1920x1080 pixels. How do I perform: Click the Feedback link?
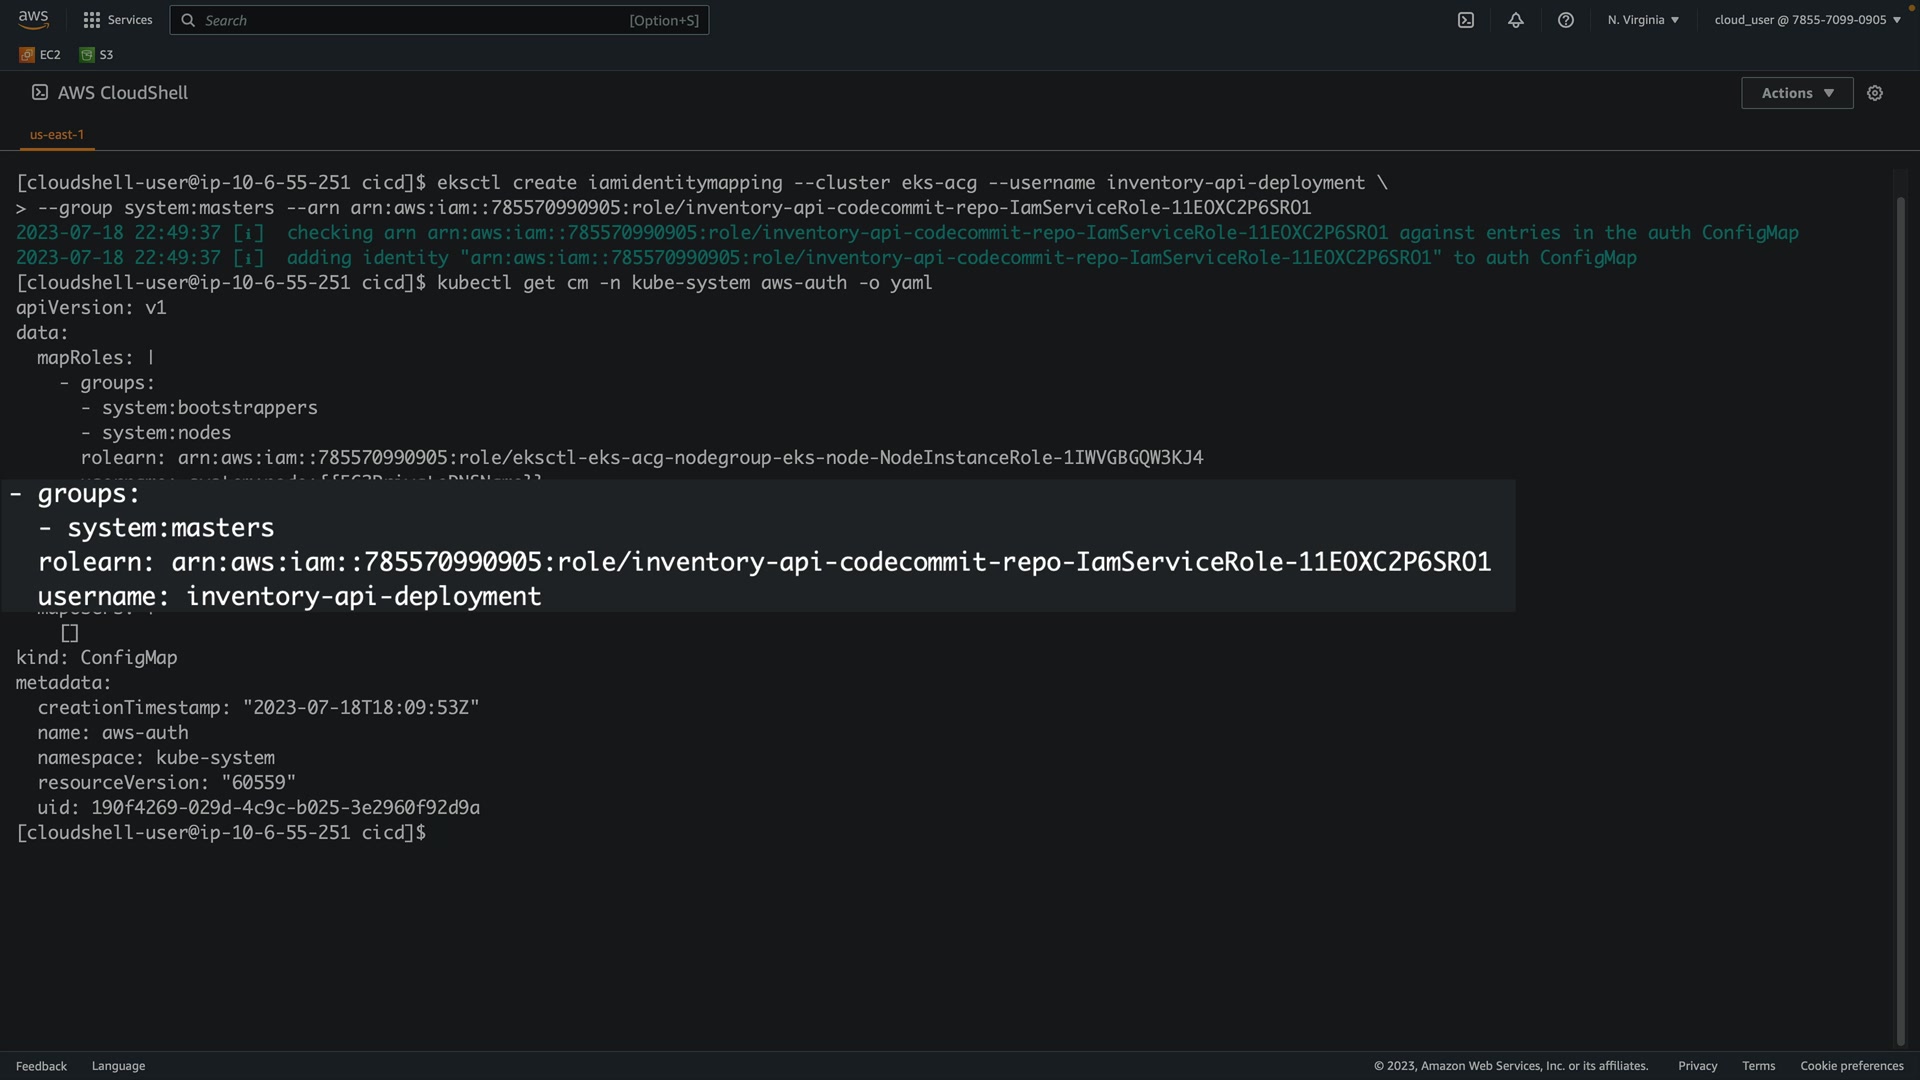click(41, 1066)
